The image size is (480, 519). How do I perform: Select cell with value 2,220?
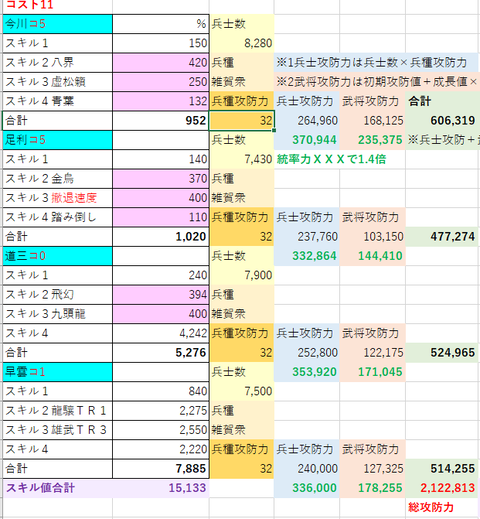(161, 449)
